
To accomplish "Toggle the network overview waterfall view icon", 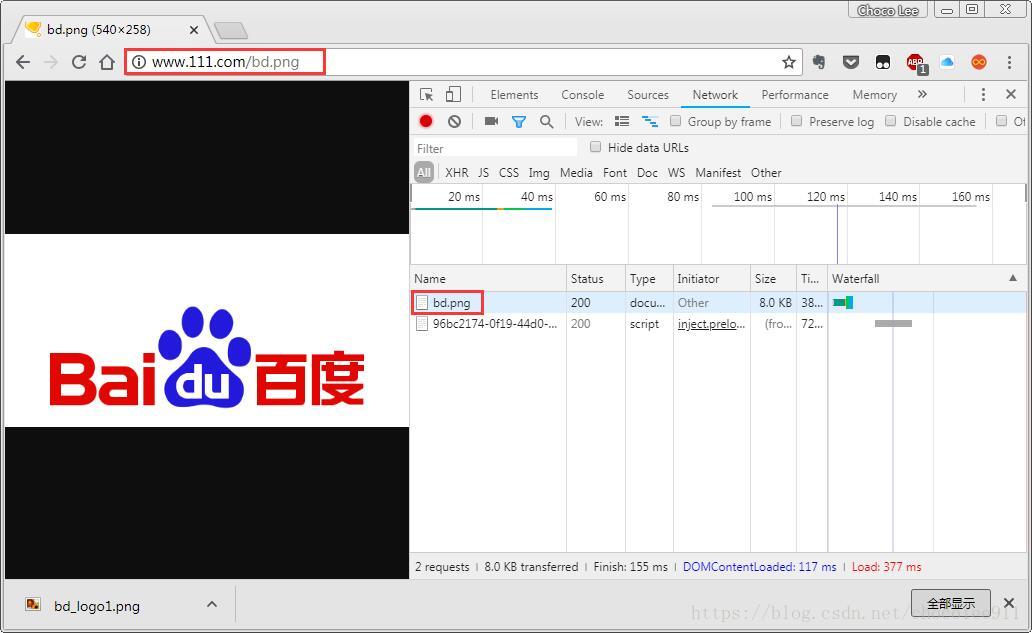I will coord(650,121).
